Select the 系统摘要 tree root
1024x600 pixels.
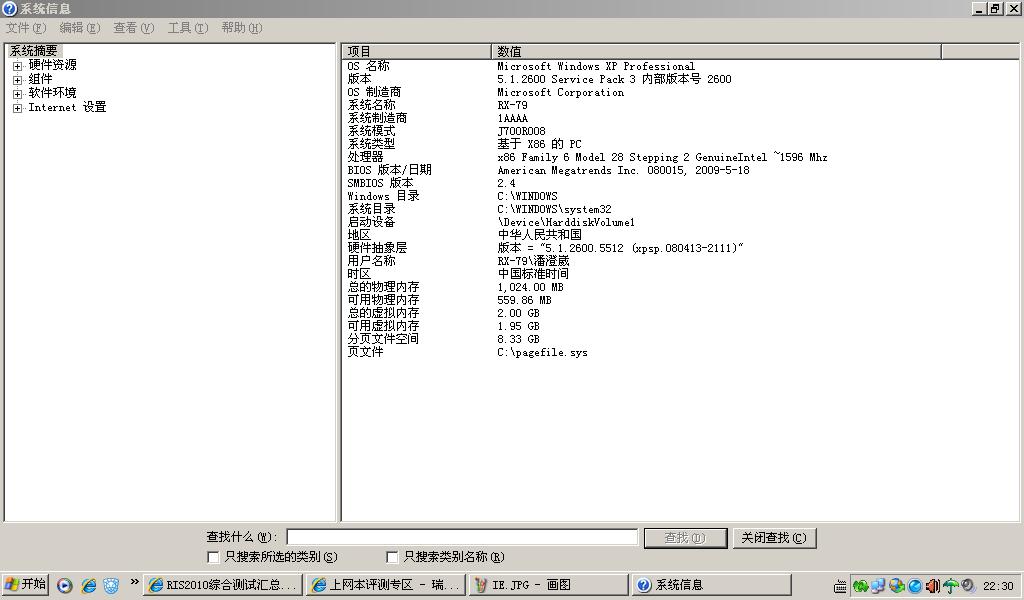pyautogui.click(x=33, y=50)
